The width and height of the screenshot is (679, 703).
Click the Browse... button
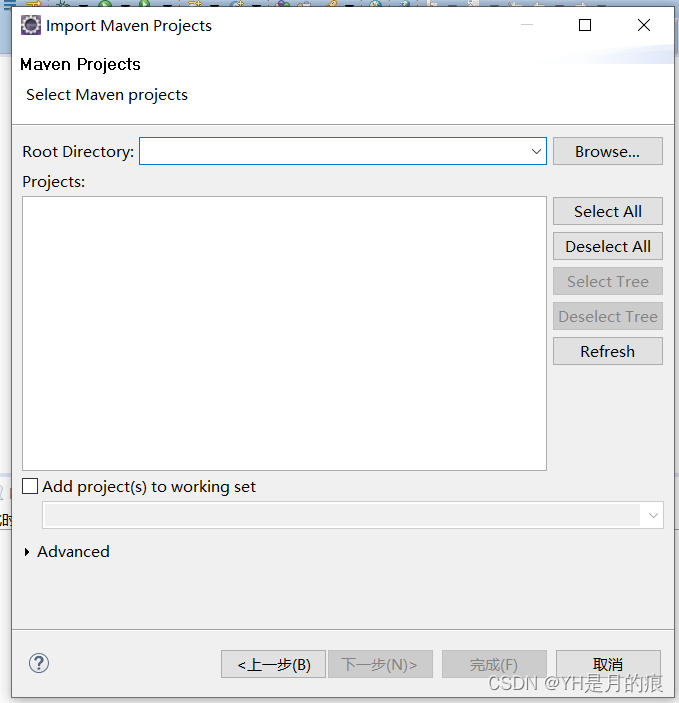(x=607, y=152)
